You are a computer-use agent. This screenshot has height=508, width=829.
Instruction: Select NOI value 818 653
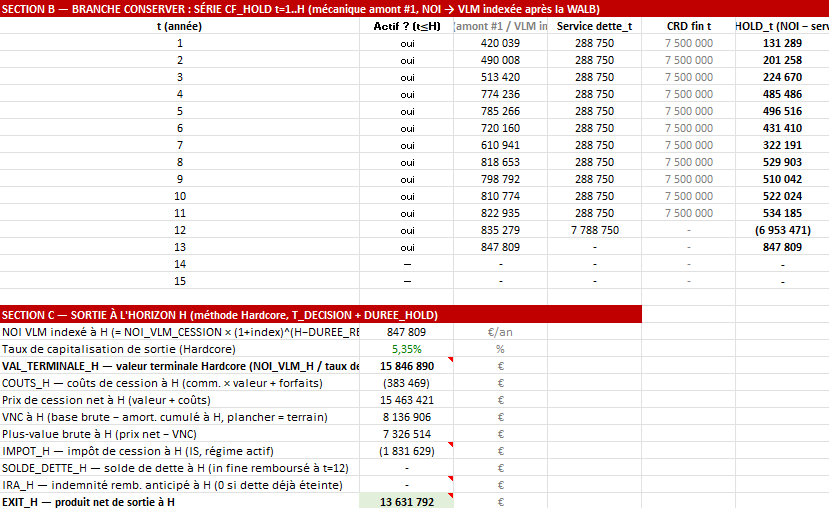pyautogui.click(x=500, y=162)
